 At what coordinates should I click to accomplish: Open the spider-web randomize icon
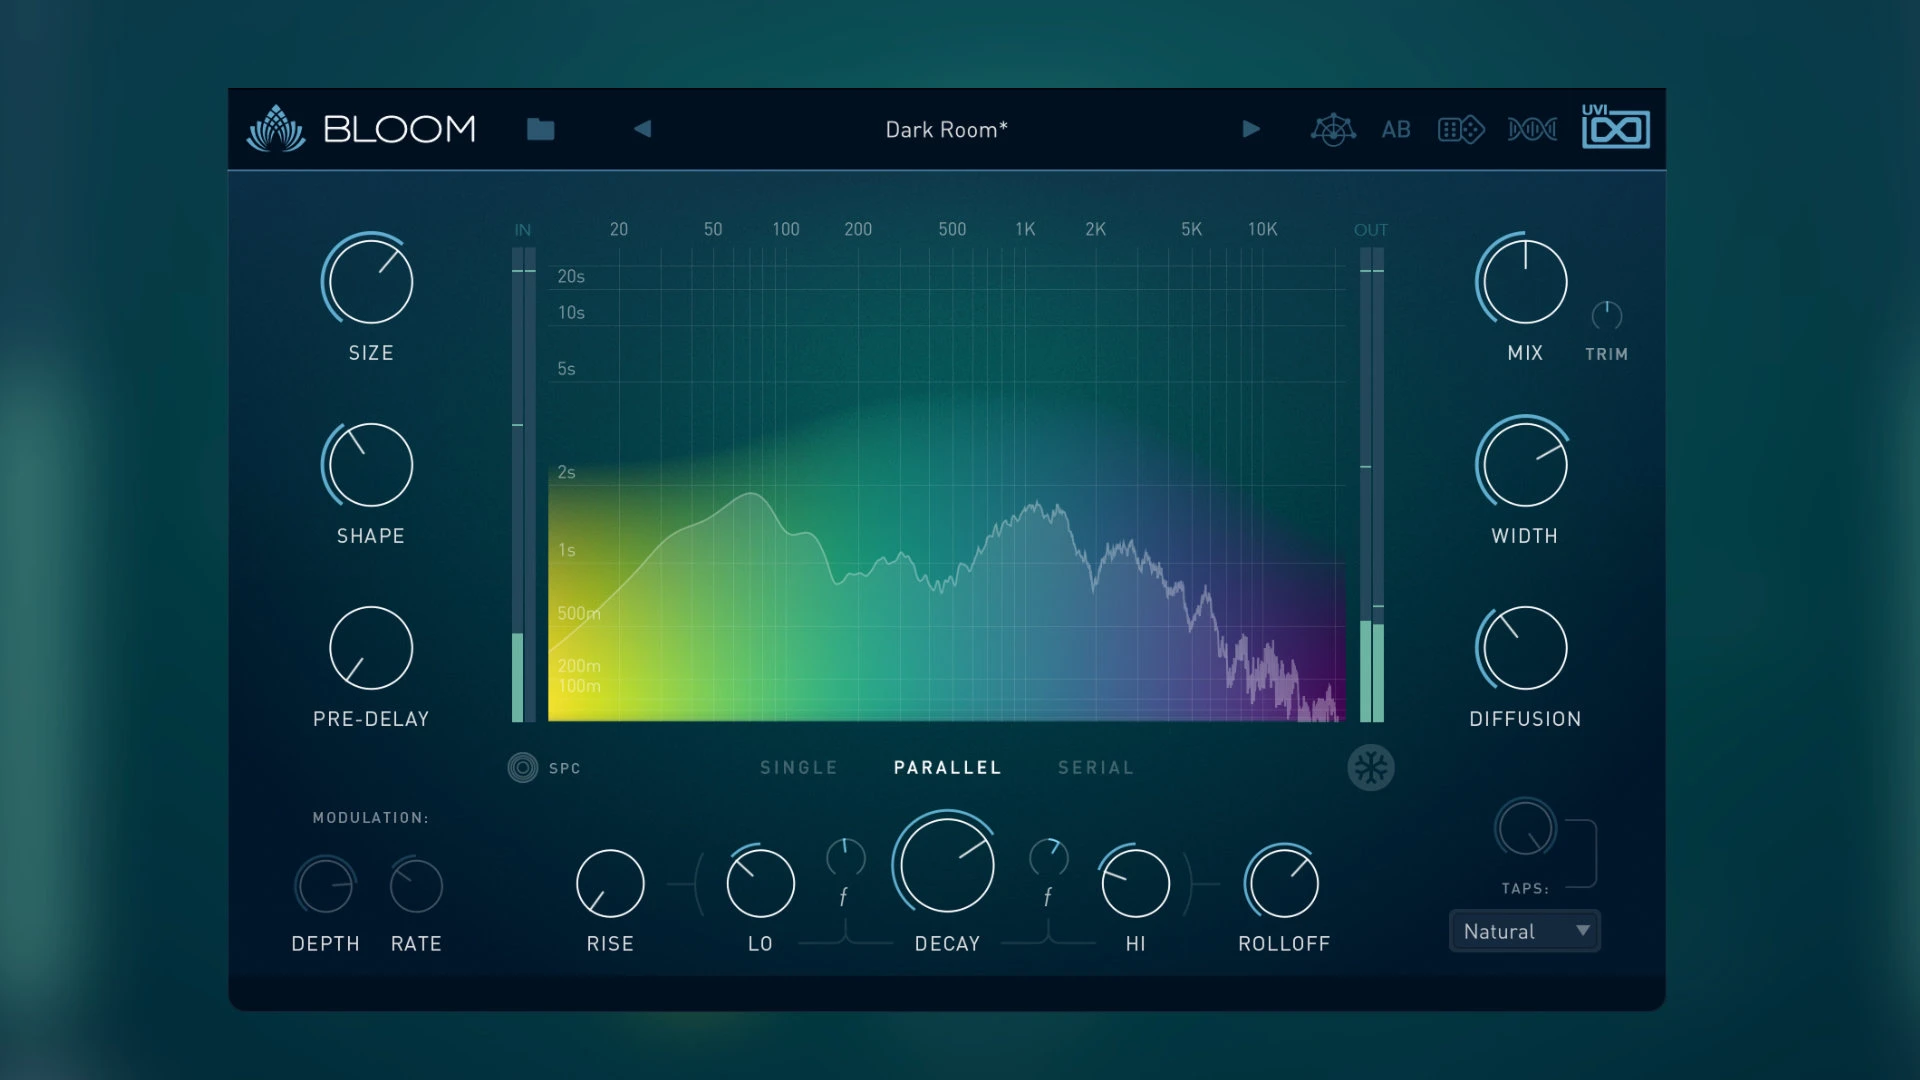click(x=1333, y=129)
